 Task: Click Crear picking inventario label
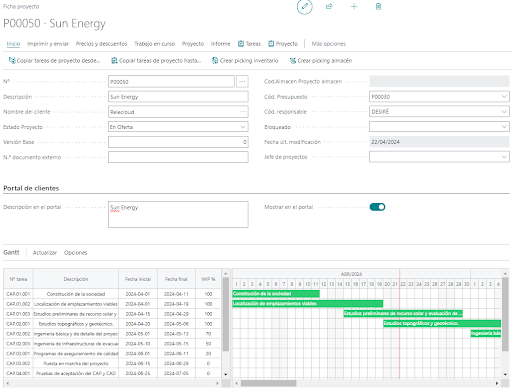[249, 61]
